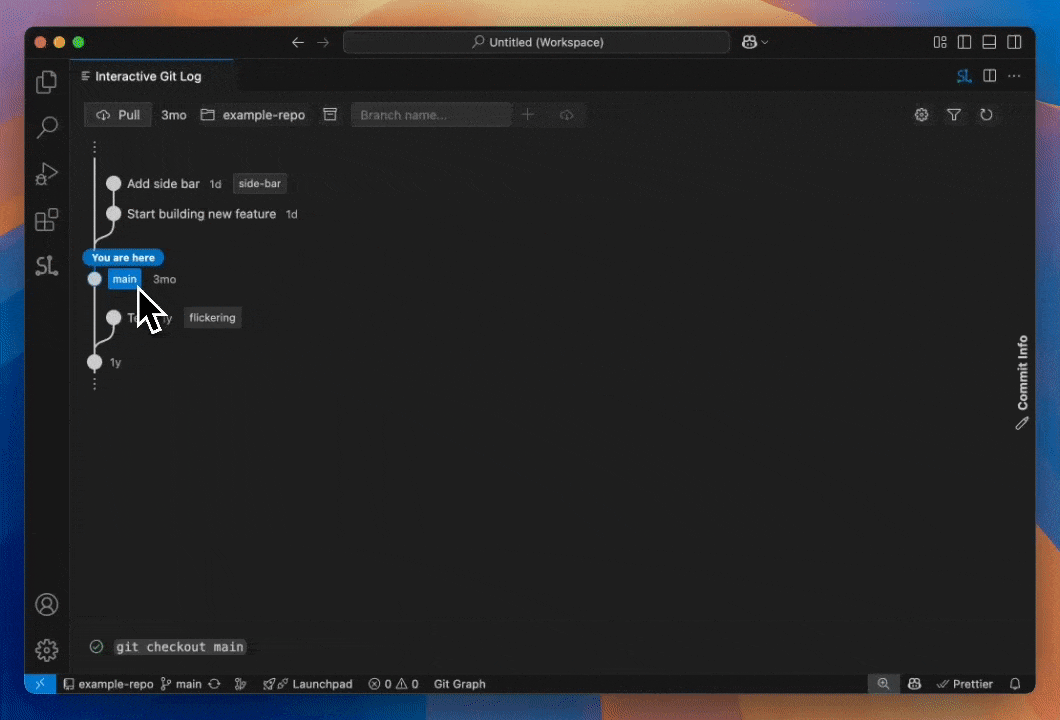This screenshot has width=1060, height=720.
Task: Toggle the bottom panel
Action: tap(989, 42)
